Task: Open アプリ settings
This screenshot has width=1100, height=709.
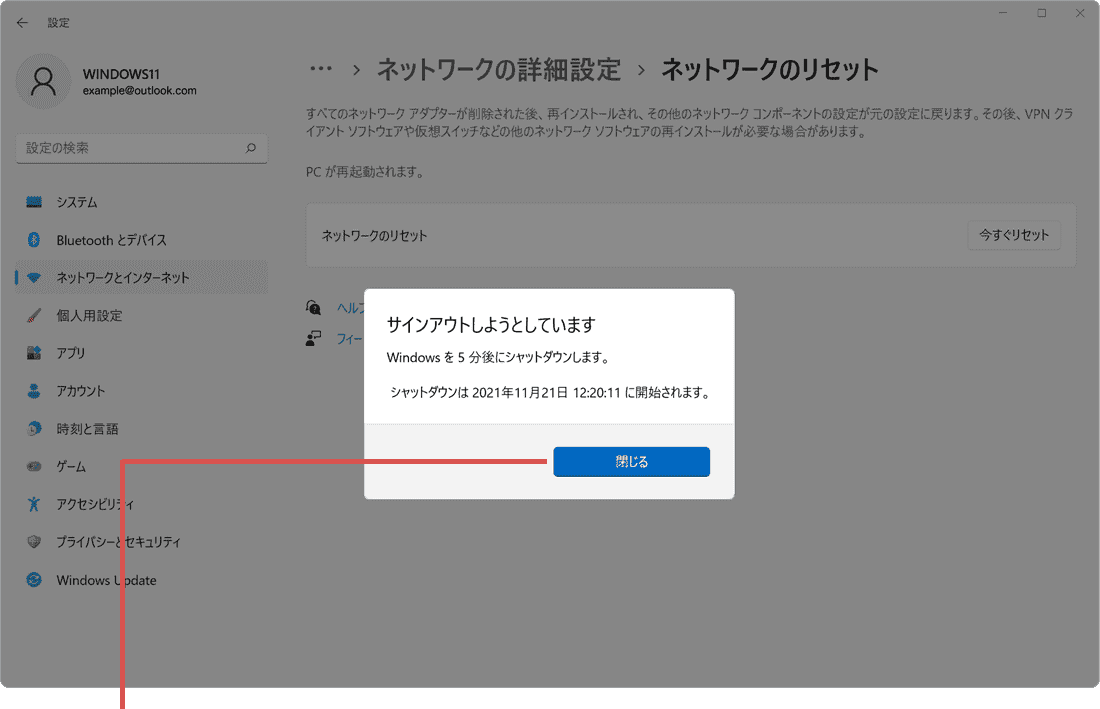Action: (x=77, y=352)
